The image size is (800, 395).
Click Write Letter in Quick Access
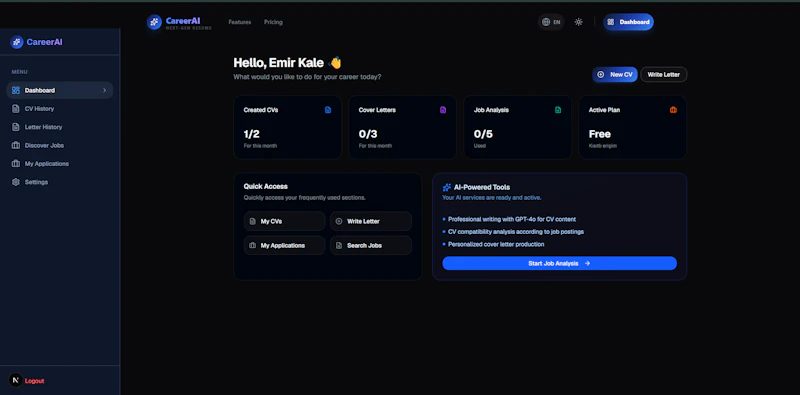(x=371, y=221)
